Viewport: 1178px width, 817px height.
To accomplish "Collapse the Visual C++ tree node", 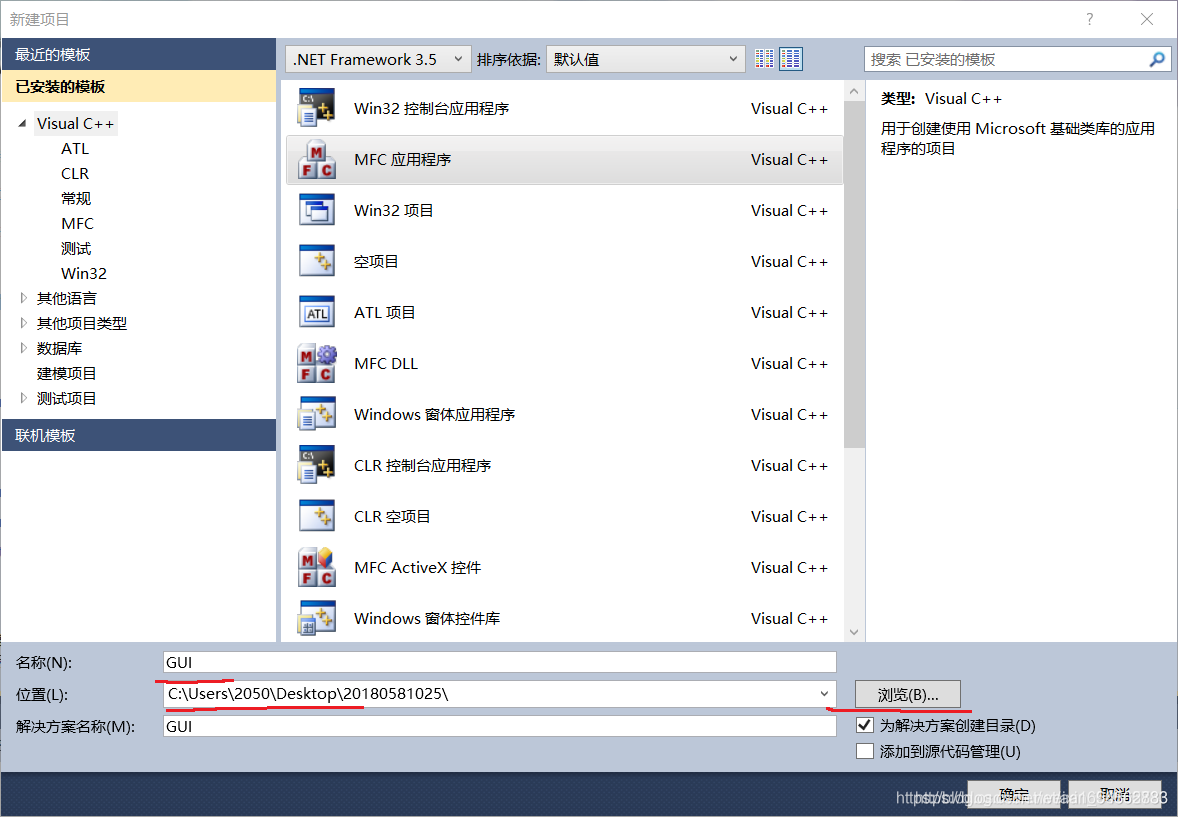I will 23,123.
